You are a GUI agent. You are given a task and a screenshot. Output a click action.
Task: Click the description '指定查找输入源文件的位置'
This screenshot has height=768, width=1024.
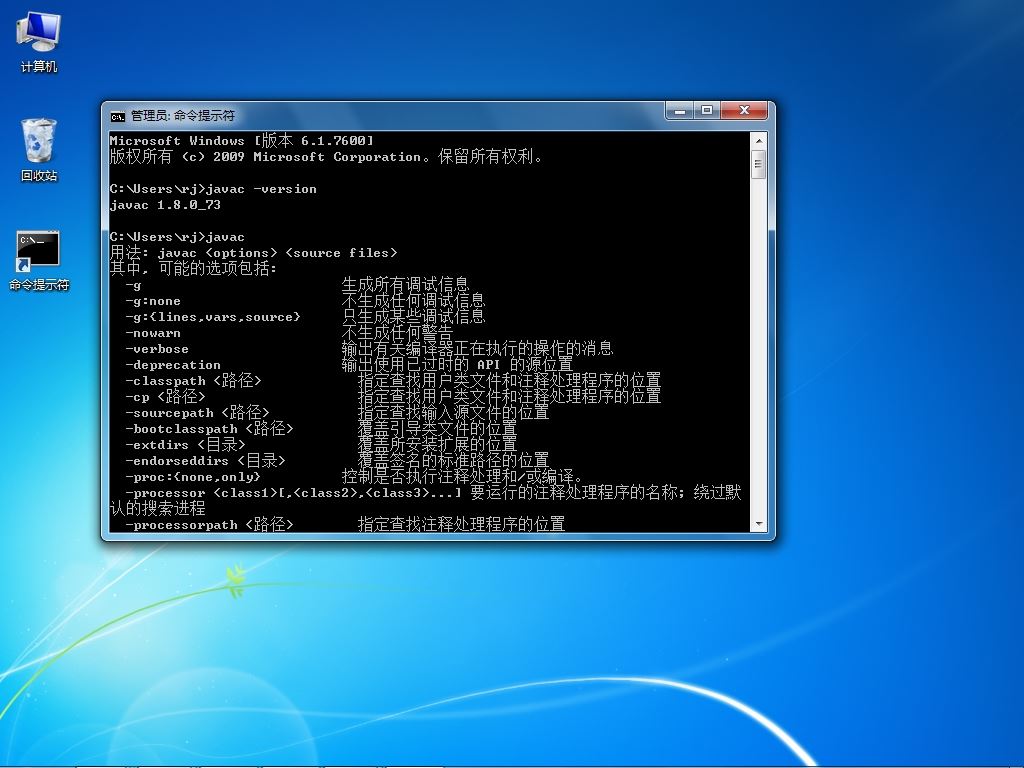pyautogui.click(x=453, y=413)
